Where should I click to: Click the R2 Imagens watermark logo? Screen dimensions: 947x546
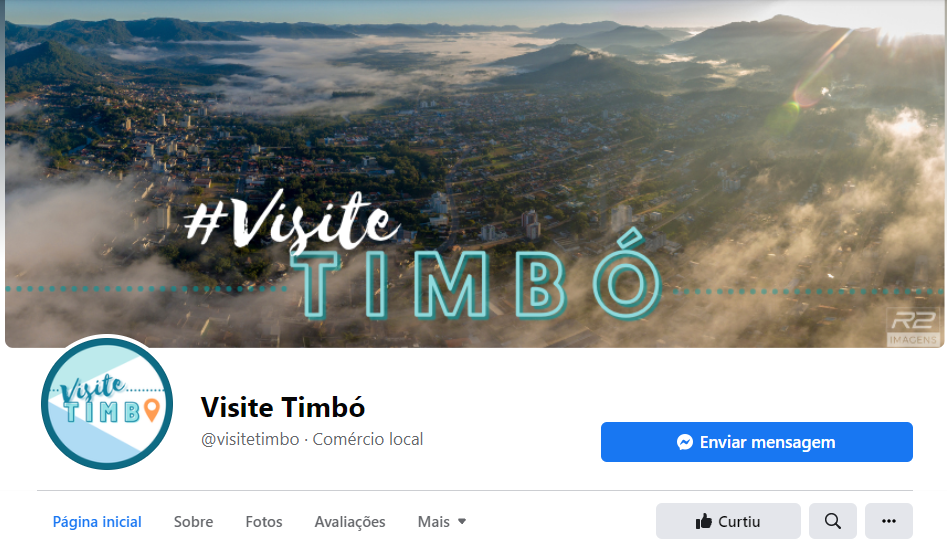913,327
